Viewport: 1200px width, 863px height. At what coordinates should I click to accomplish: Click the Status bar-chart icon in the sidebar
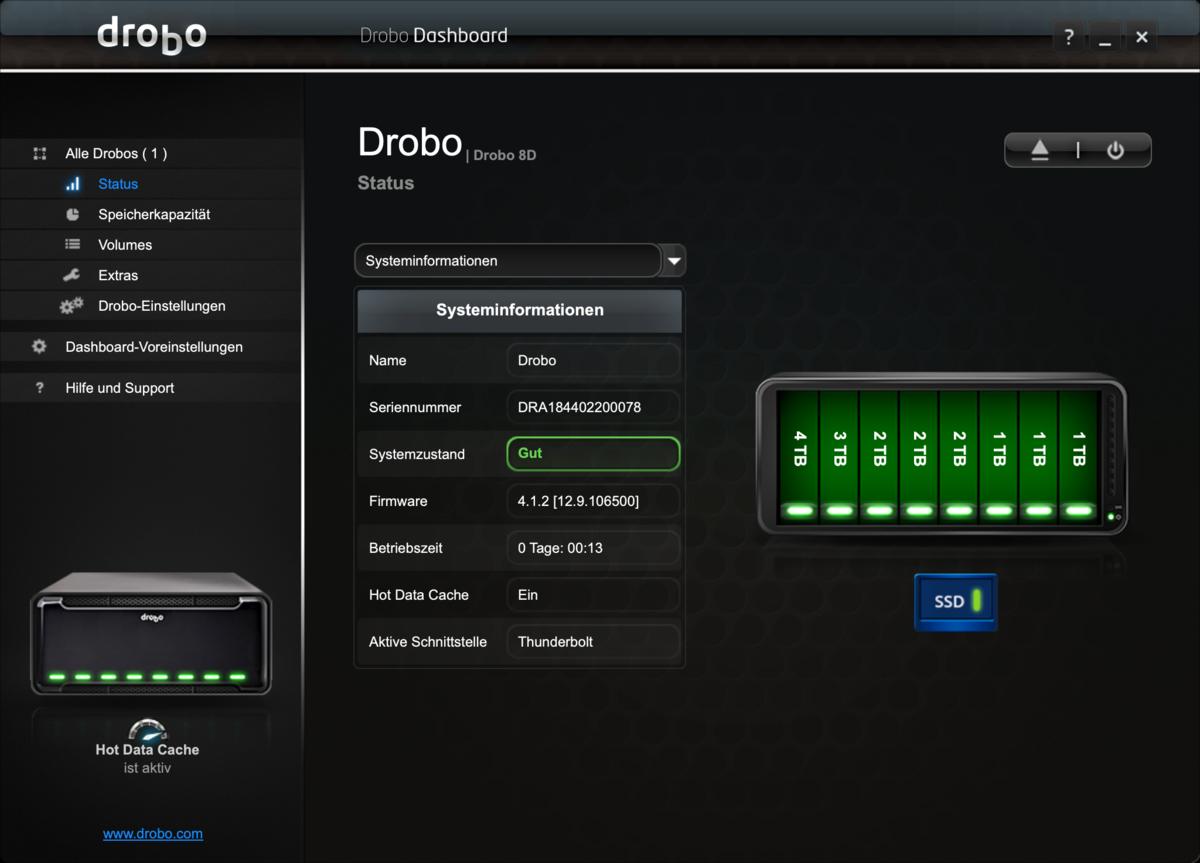click(x=72, y=184)
